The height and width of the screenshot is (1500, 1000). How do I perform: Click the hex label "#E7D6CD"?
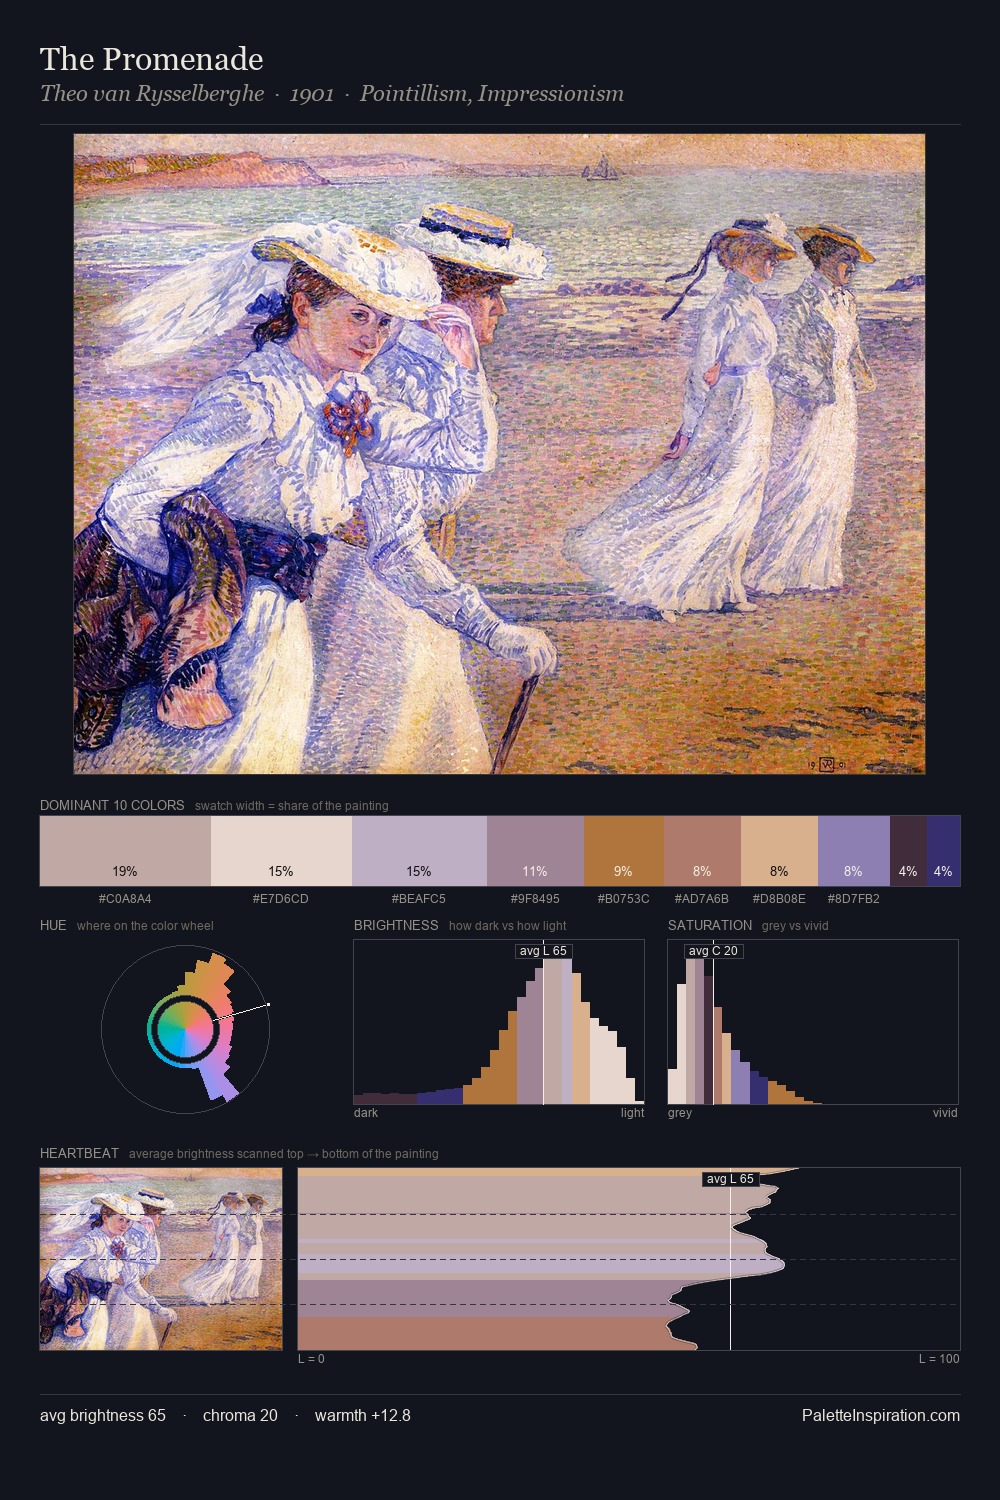[x=281, y=899]
